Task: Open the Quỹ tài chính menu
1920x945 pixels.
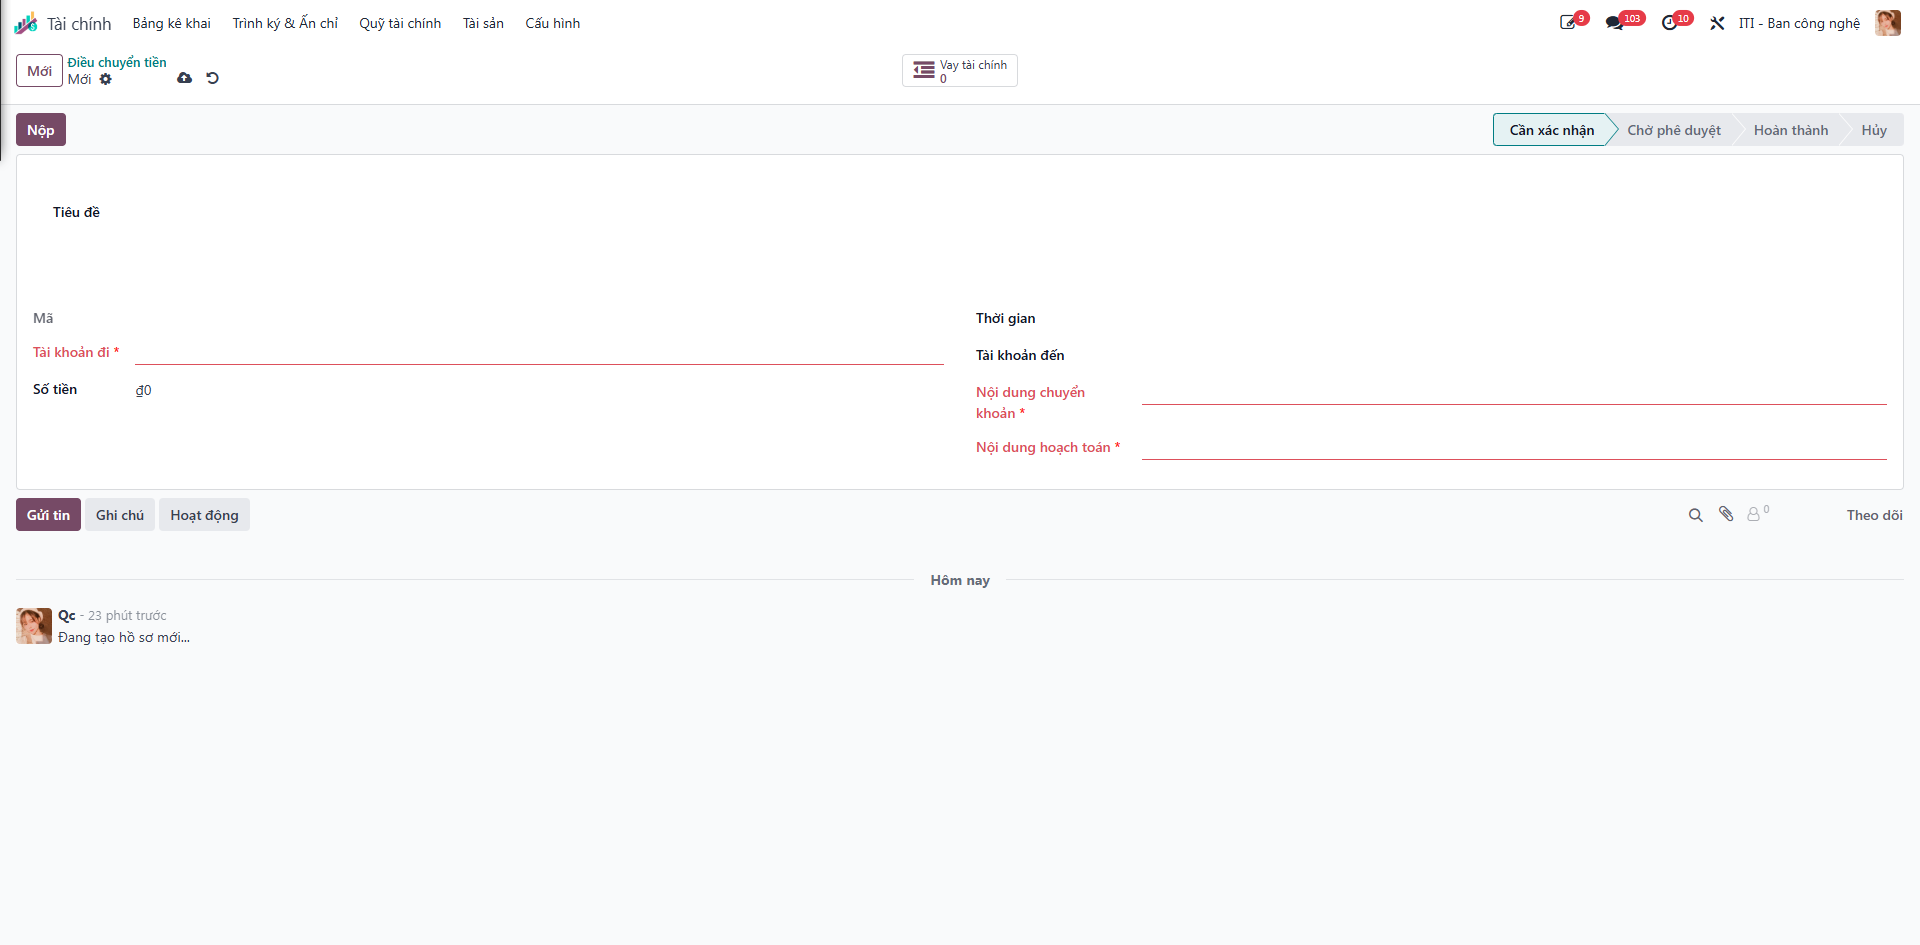Action: click(x=400, y=23)
